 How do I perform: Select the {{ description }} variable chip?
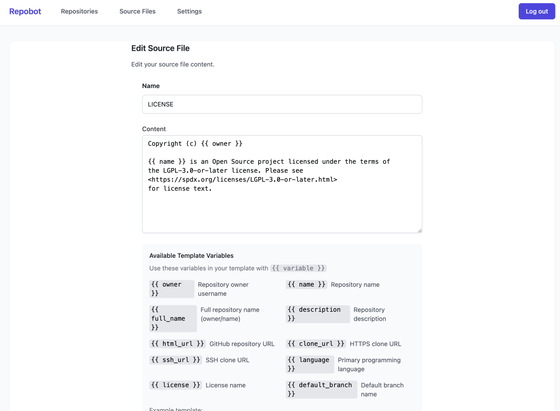click(x=318, y=314)
